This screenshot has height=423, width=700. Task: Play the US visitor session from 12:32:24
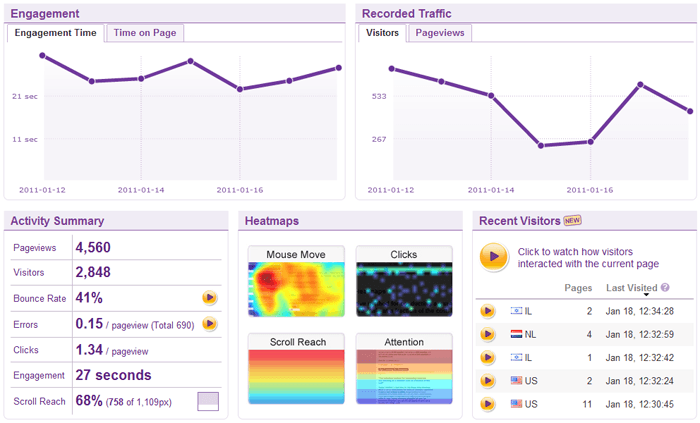point(488,381)
